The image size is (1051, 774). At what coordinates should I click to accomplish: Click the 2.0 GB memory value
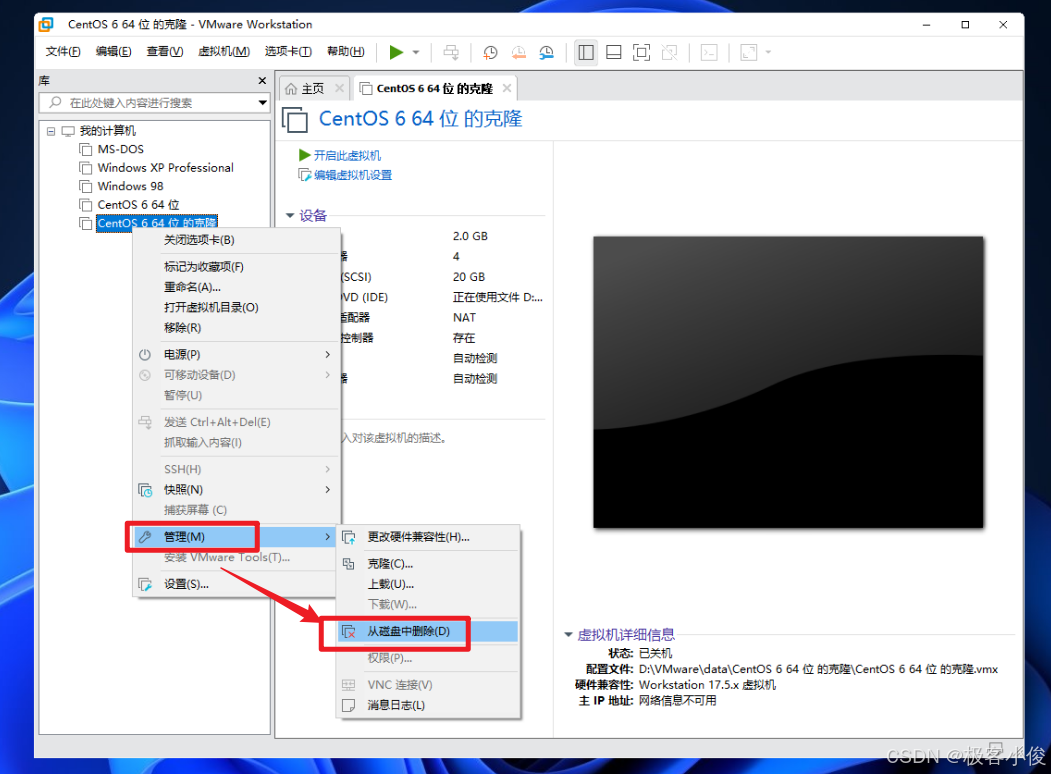[x=470, y=236]
